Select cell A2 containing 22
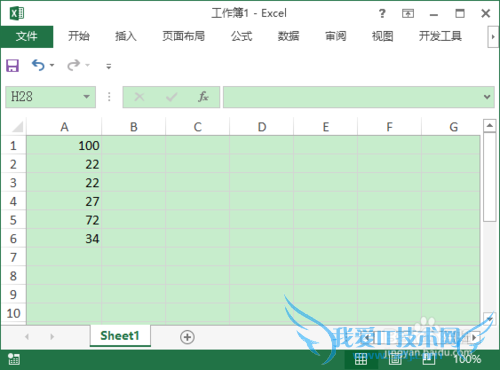Screen dimensions: 500x370 [x=64, y=164]
